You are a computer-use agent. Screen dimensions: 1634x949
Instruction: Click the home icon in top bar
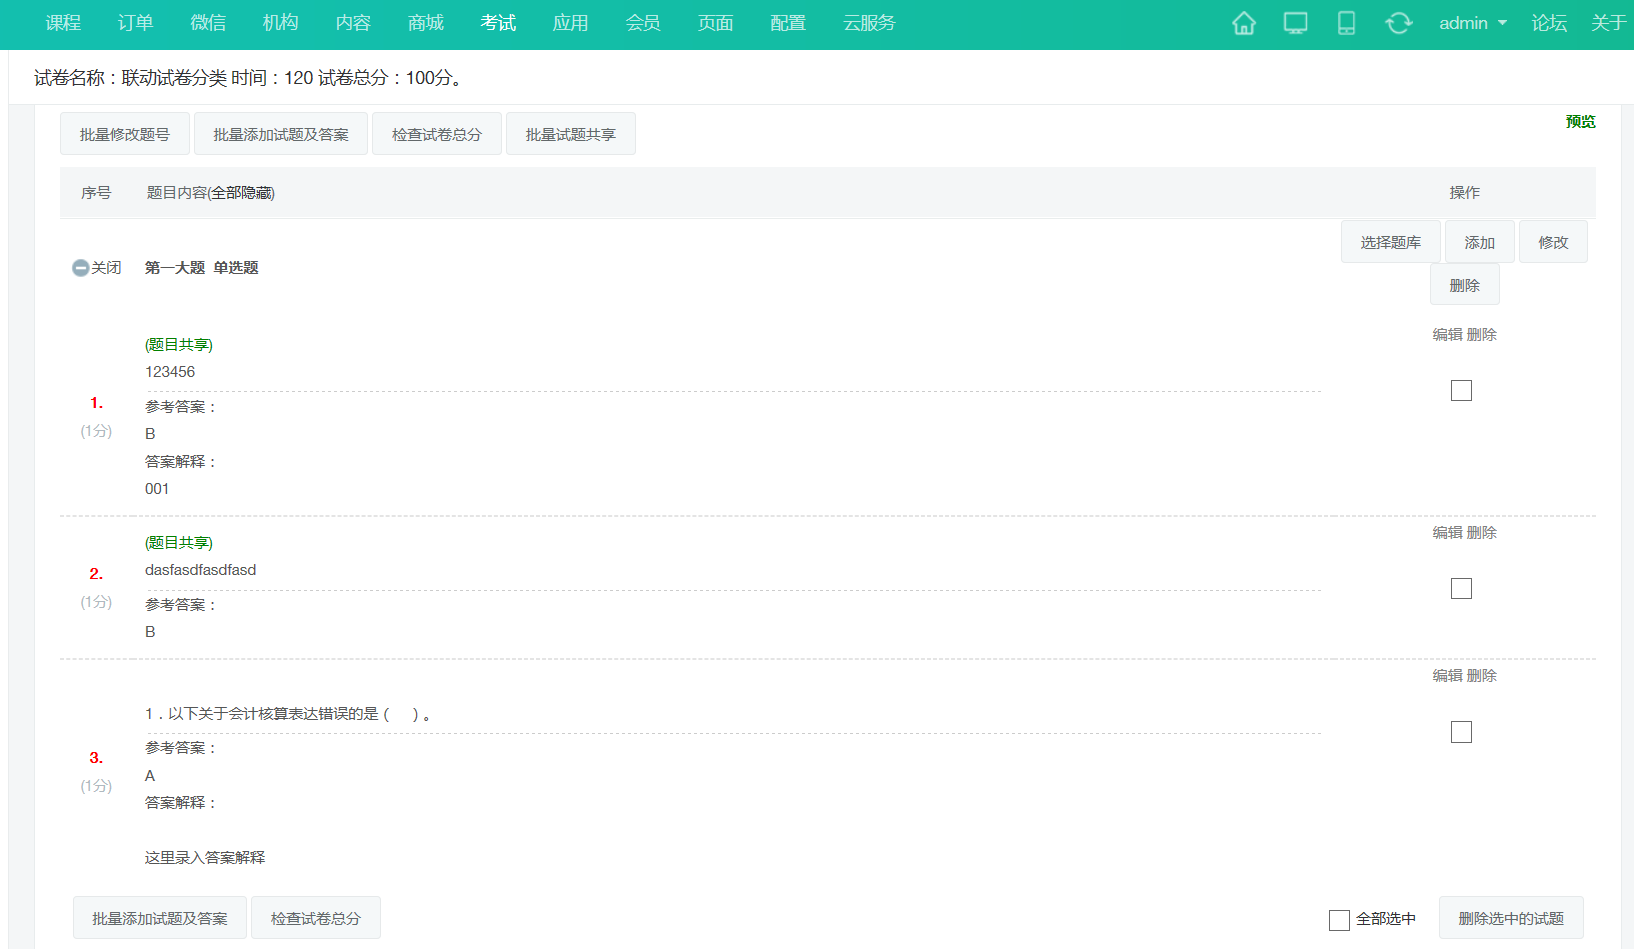pos(1243,23)
